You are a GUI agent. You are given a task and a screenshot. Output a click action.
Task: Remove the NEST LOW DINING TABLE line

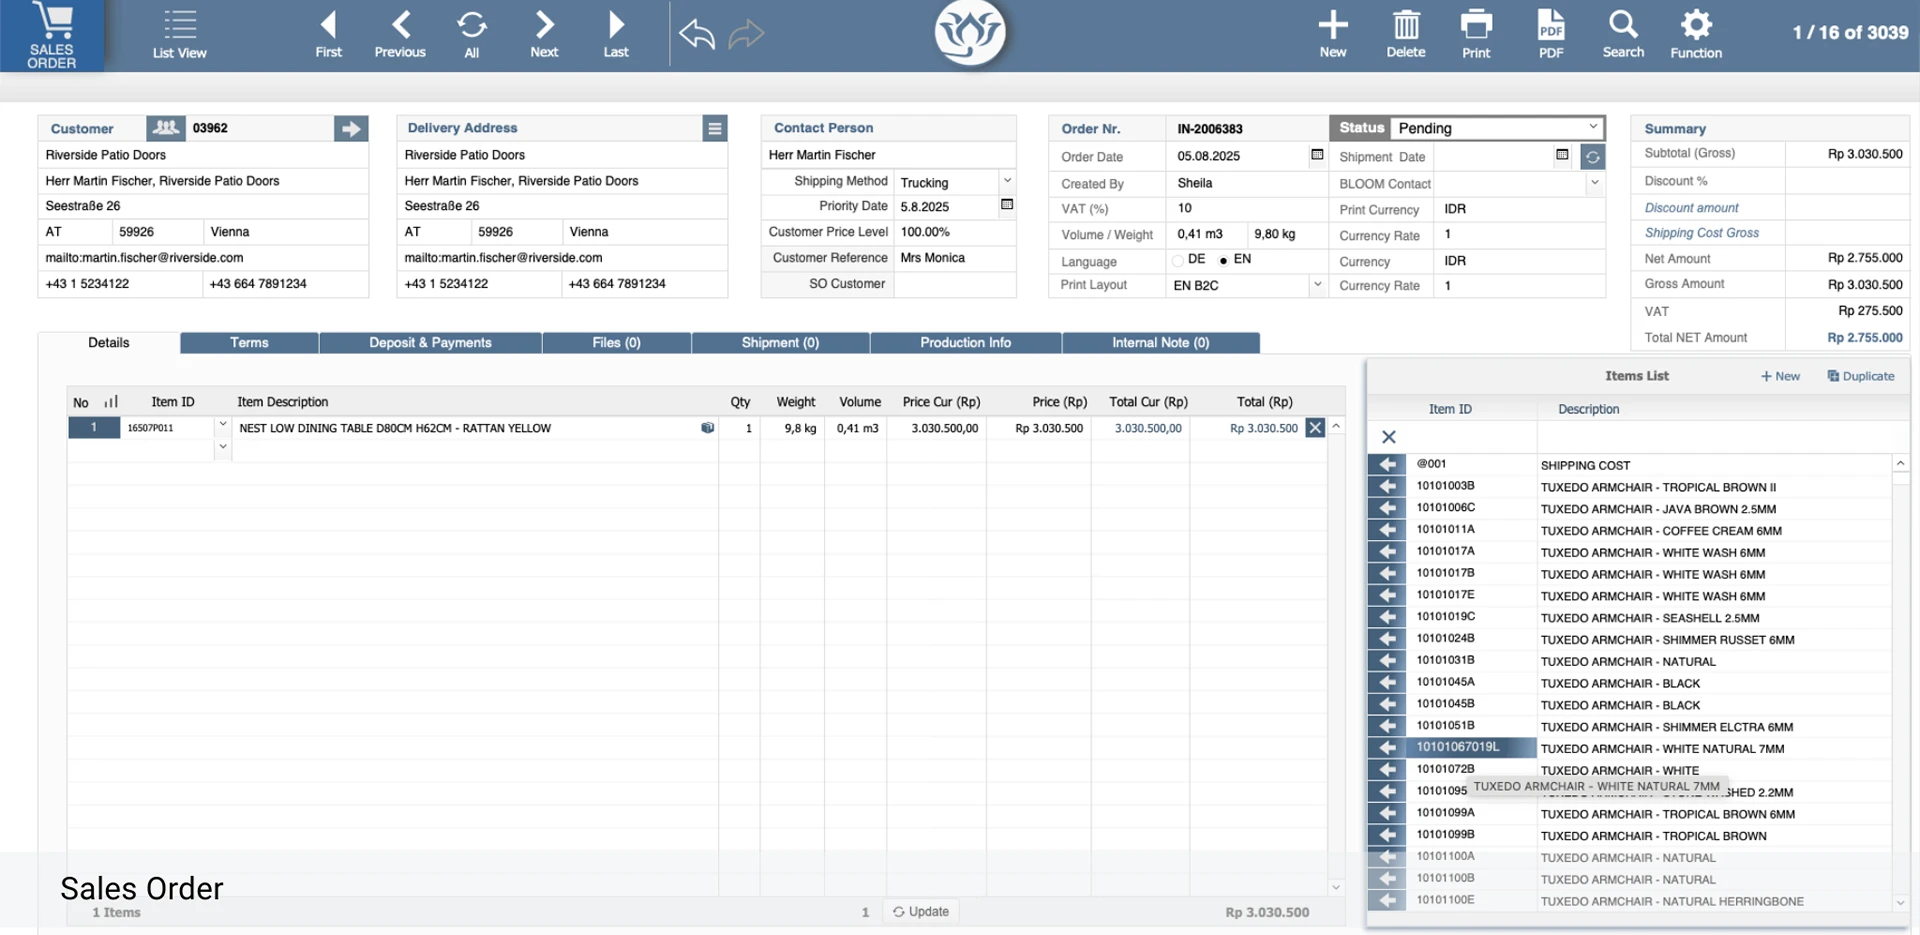click(x=1315, y=428)
